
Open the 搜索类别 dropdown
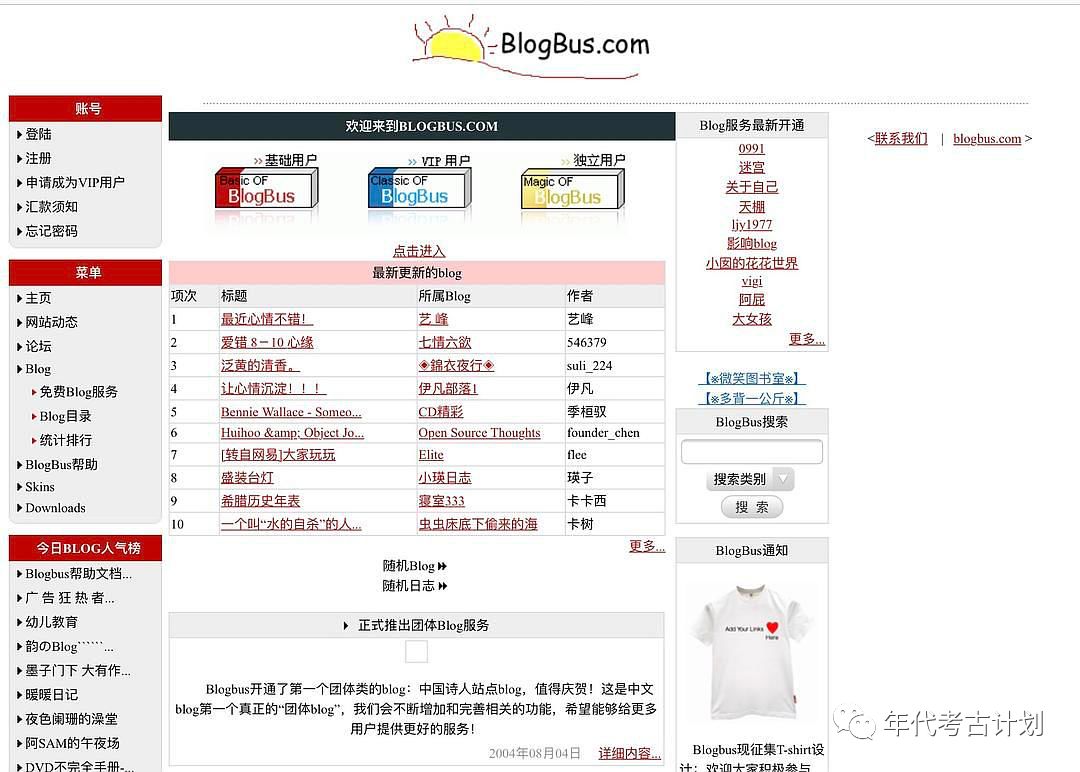tap(749, 479)
